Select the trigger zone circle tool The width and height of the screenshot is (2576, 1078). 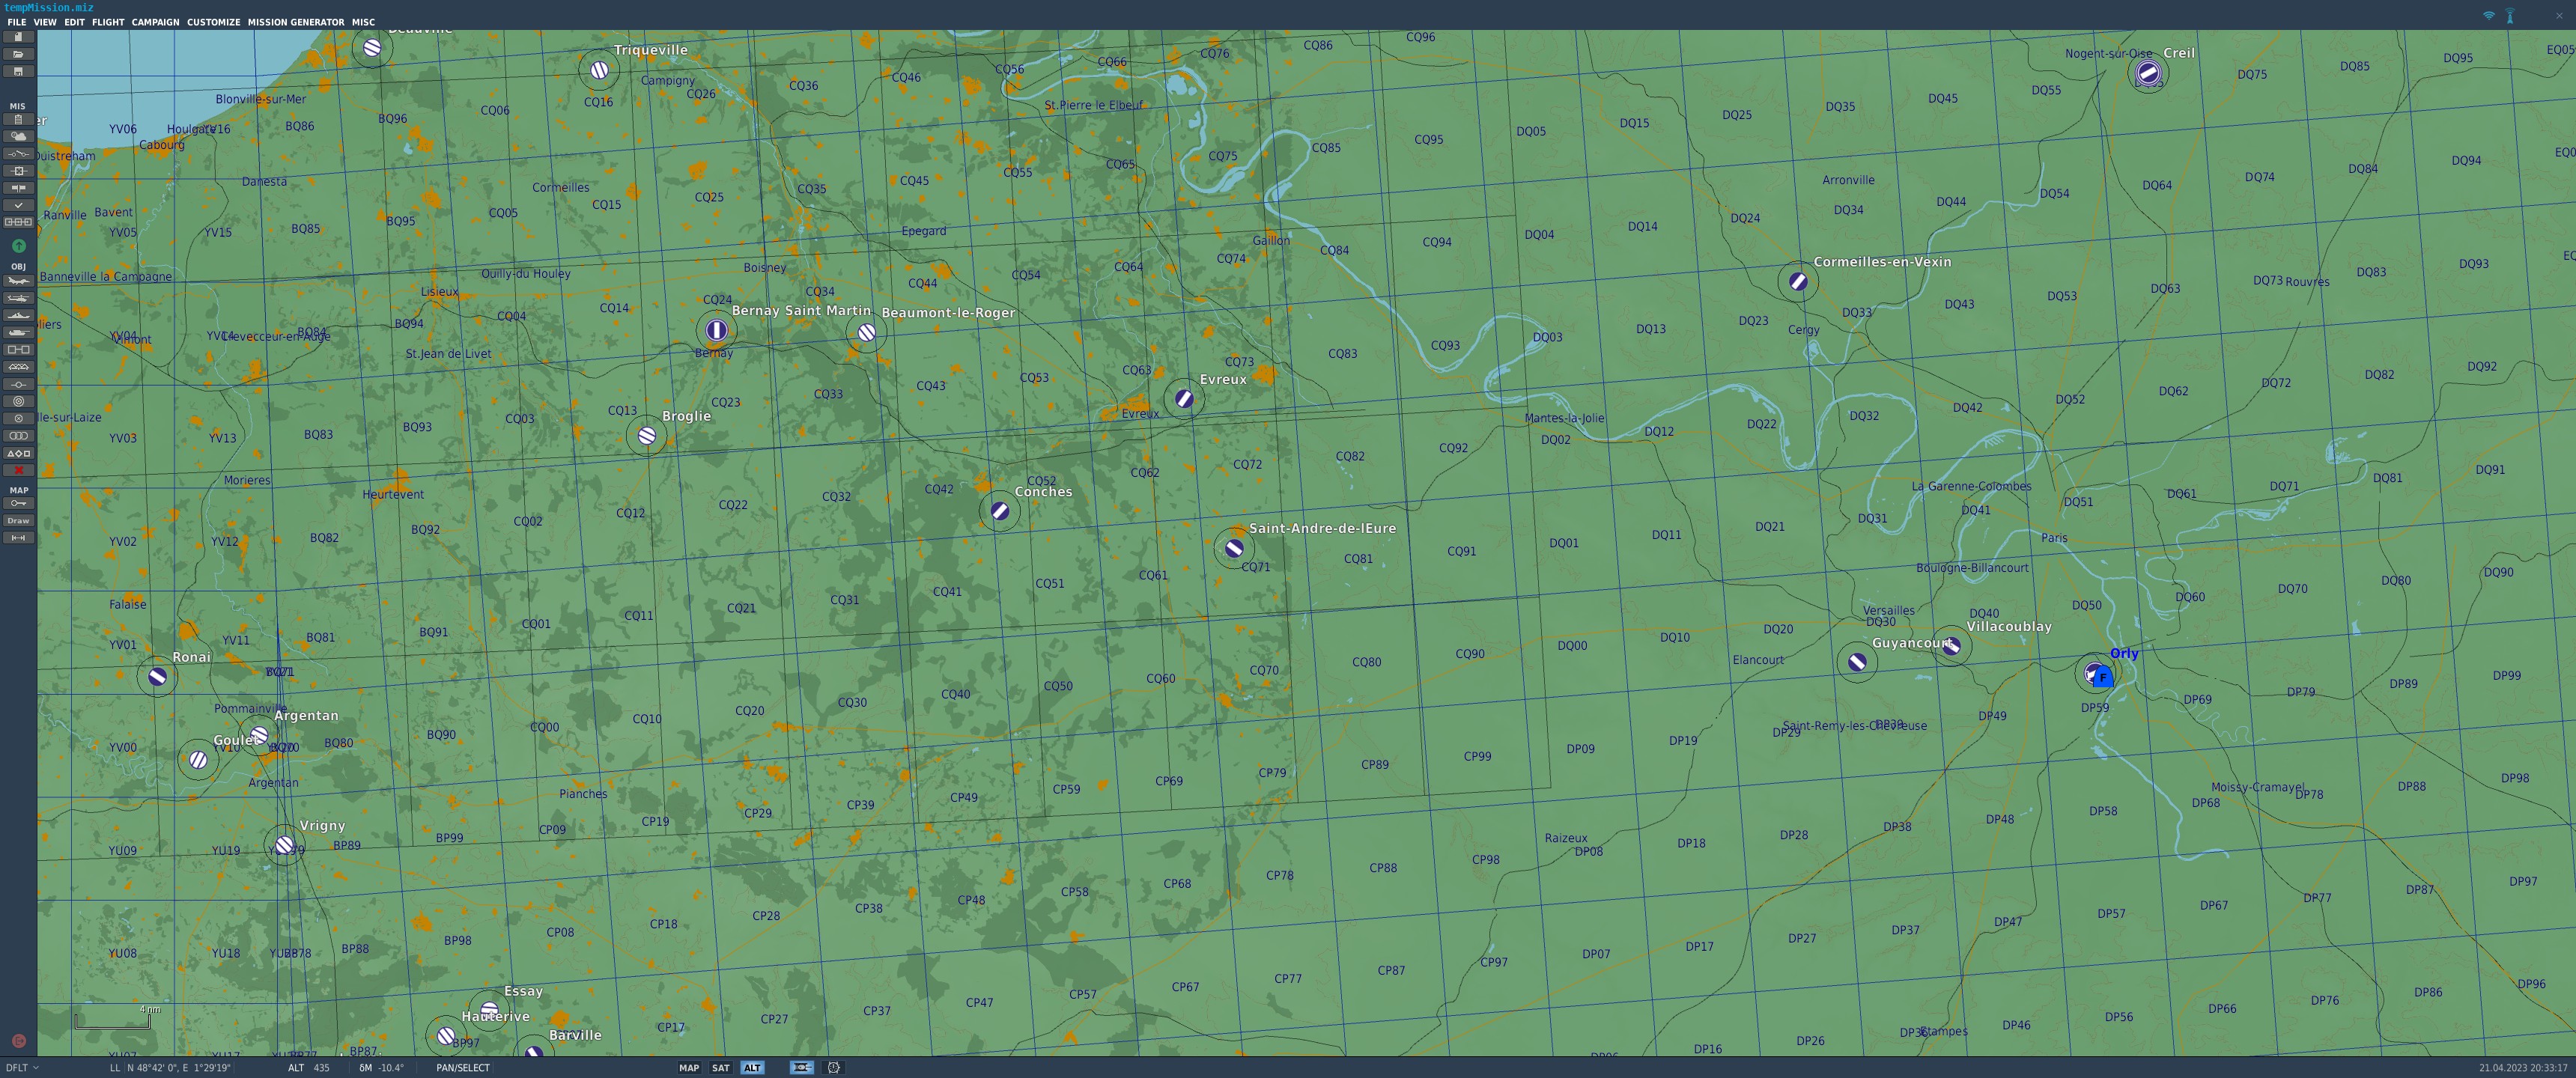click(18, 401)
